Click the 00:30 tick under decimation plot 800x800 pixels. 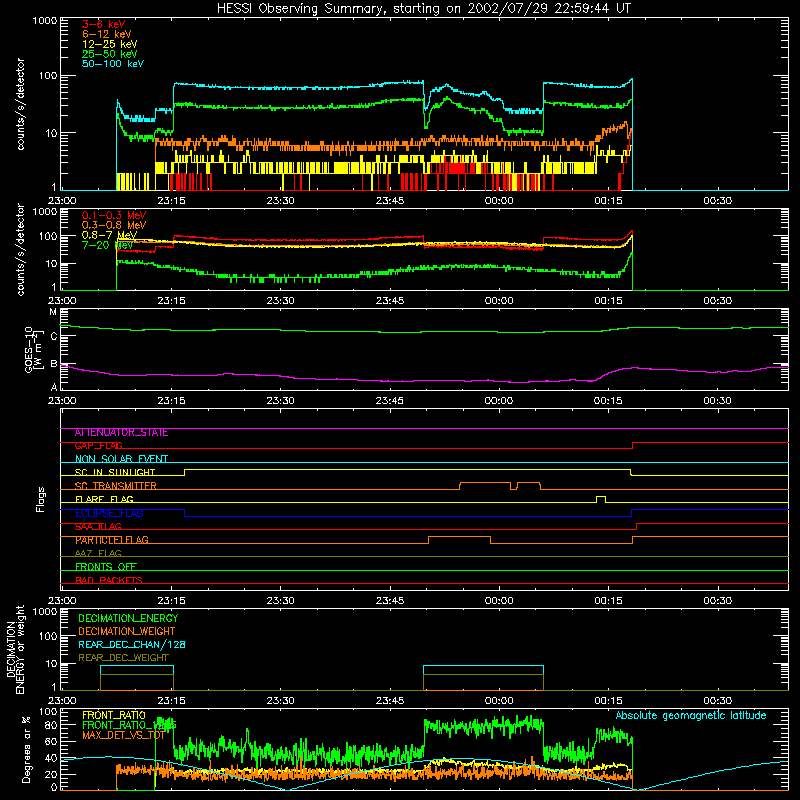pyautogui.click(x=717, y=701)
